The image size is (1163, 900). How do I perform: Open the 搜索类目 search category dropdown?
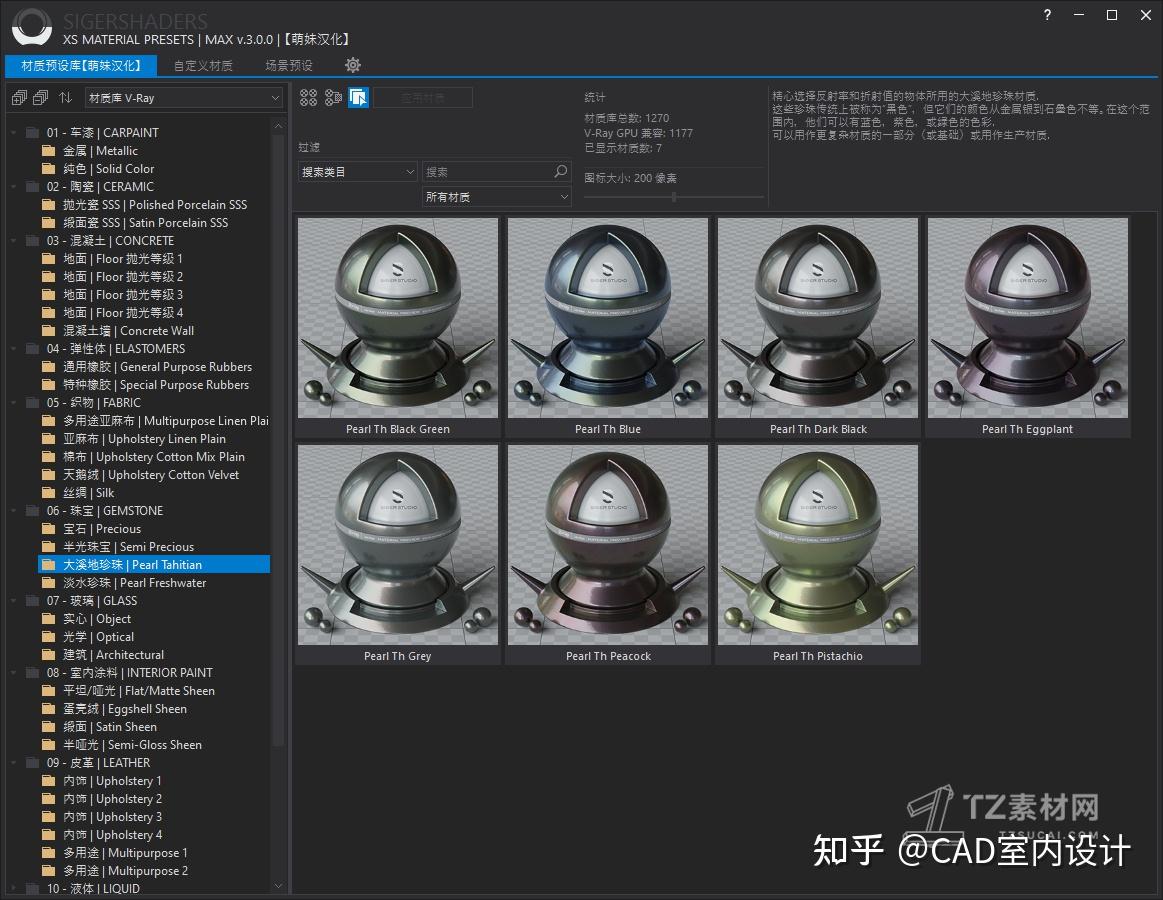357,171
